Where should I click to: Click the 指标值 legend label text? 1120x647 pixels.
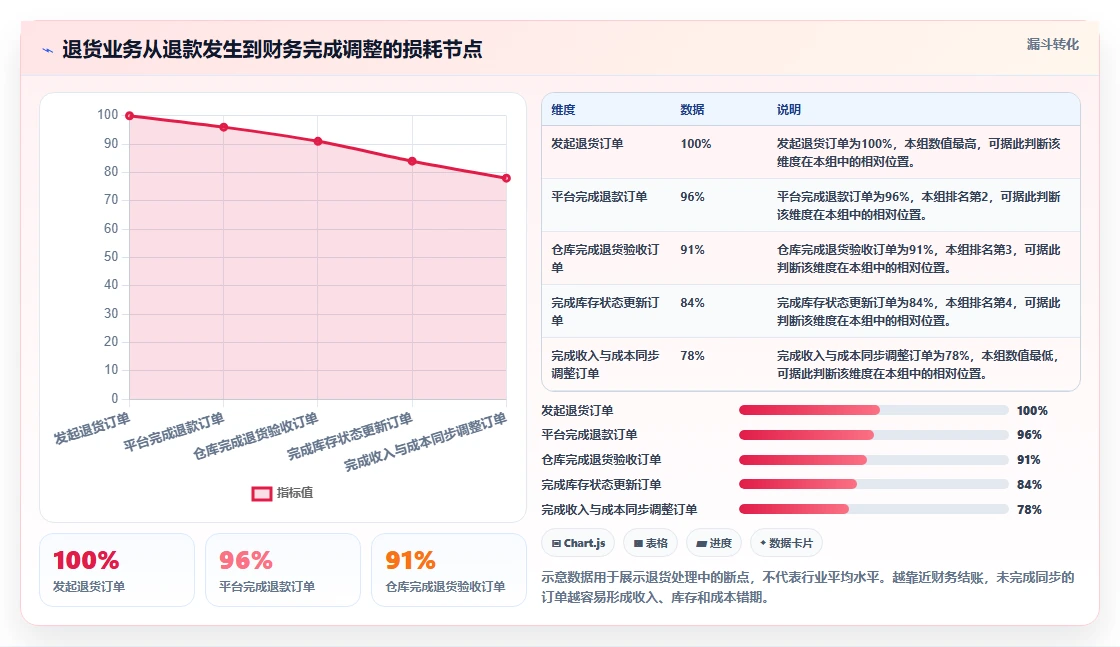coord(295,493)
